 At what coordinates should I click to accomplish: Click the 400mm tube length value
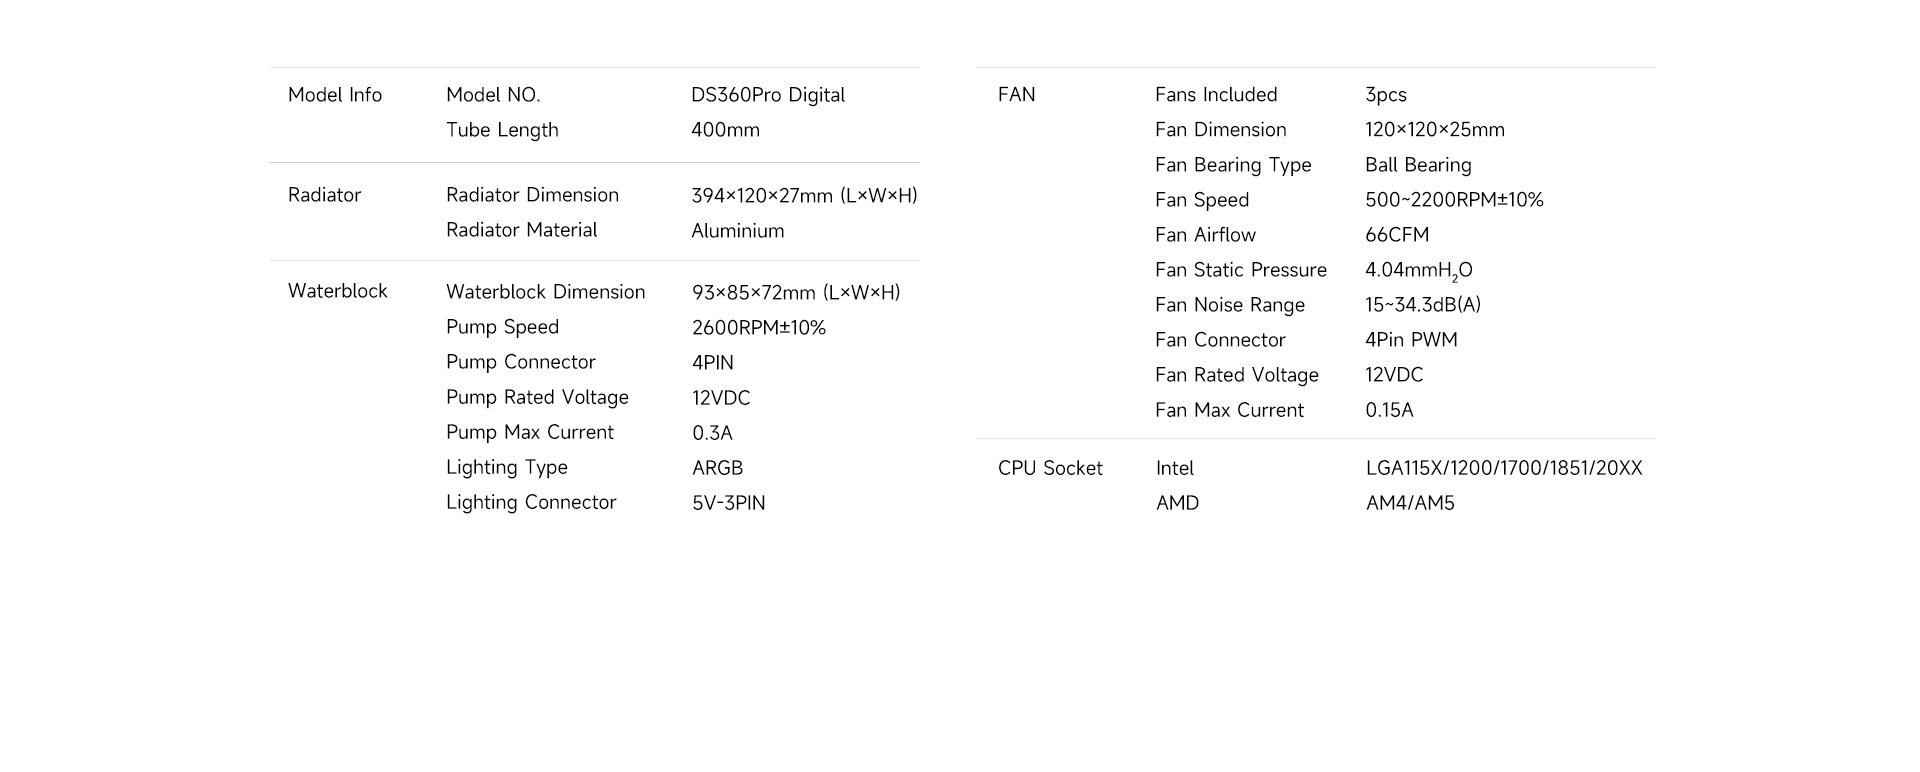(725, 130)
